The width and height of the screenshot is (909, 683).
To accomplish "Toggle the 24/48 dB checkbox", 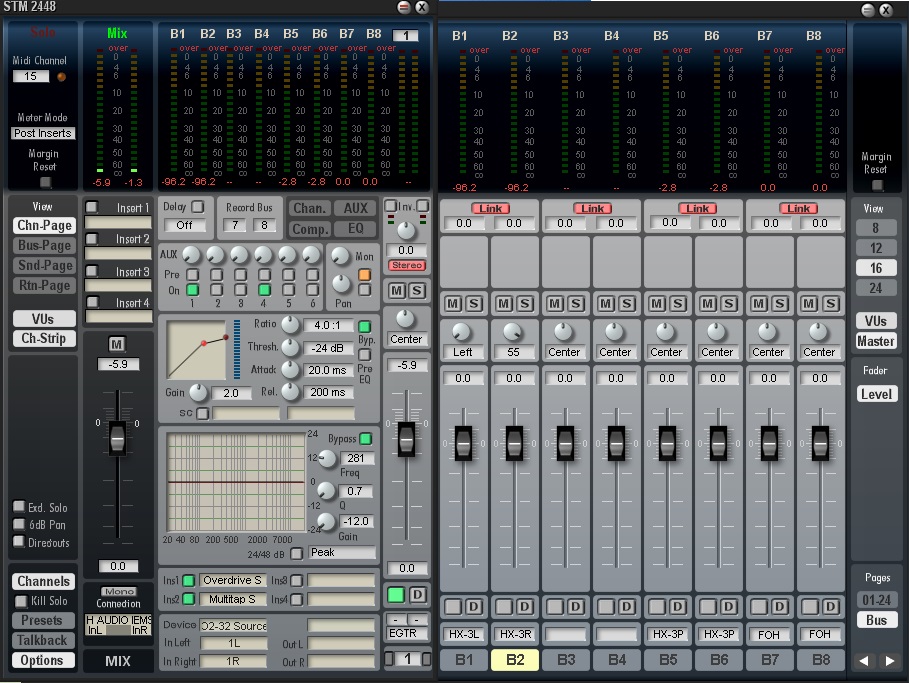I will coord(296,553).
